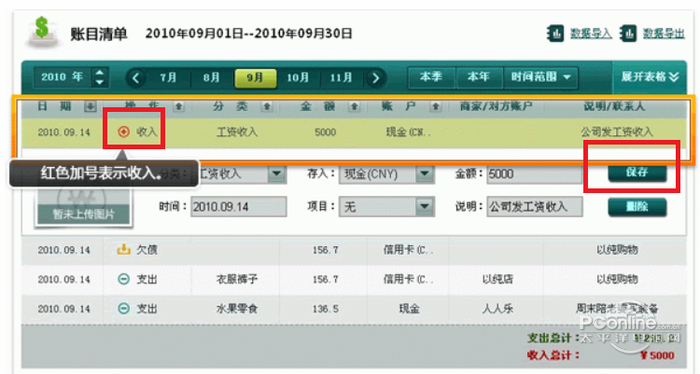Filter by 本季 this quarter
The image size is (700, 374).
point(431,77)
